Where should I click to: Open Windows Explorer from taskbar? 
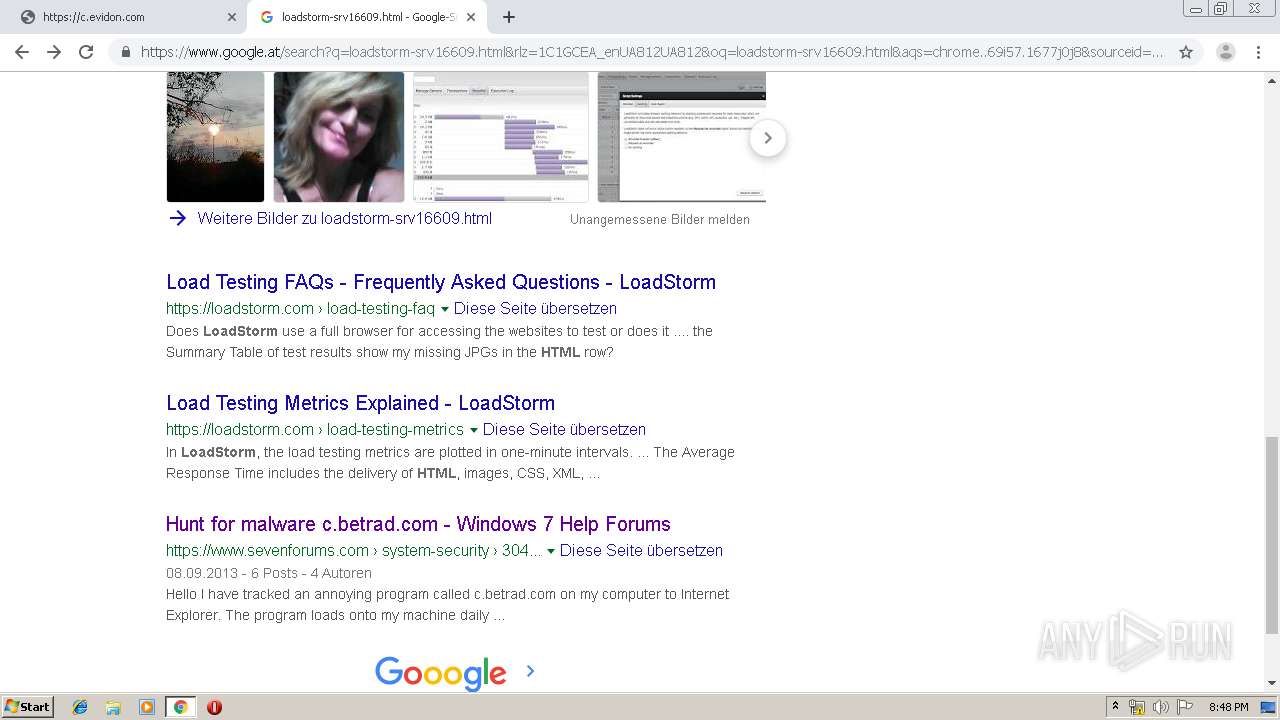coord(113,707)
